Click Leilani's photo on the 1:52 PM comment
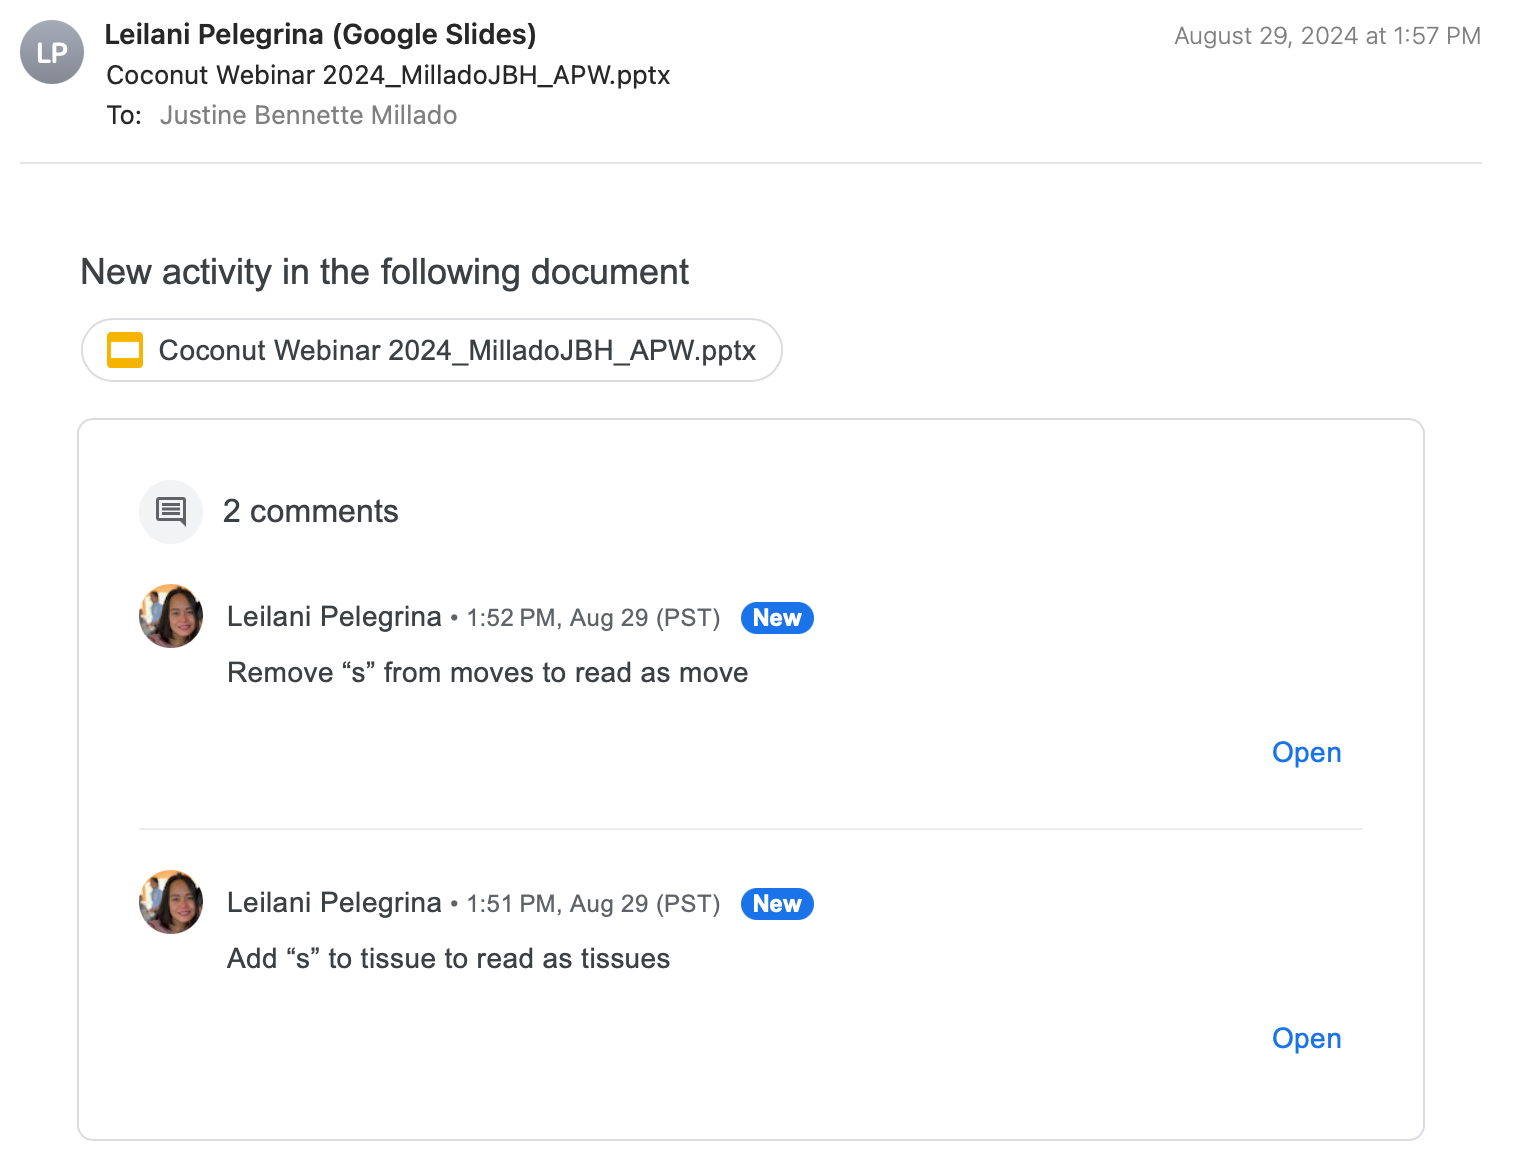The height and width of the screenshot is (1172, 1518). pyautogui.click(x=171, y=616)
